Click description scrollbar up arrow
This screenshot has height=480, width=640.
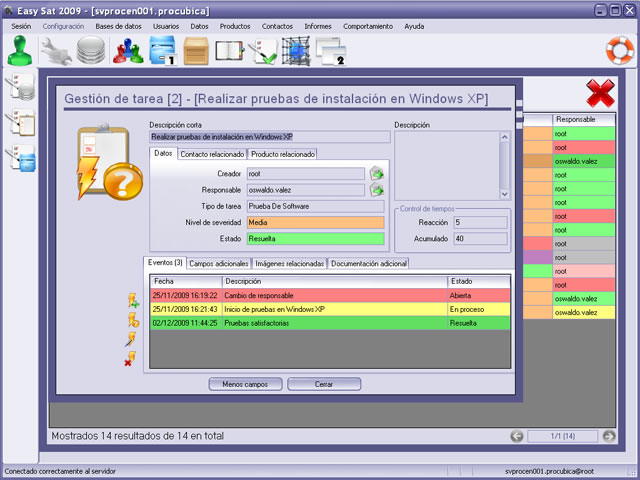tap(504, 137)
